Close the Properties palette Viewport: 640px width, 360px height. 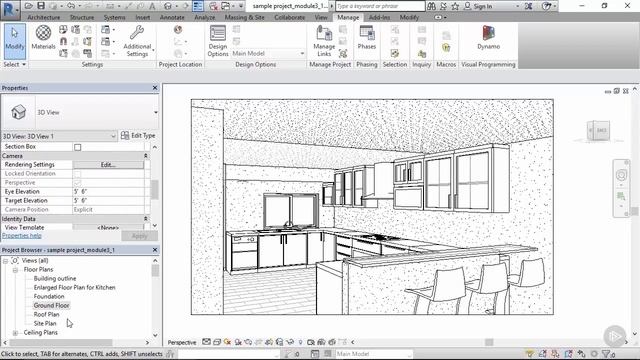155,88
